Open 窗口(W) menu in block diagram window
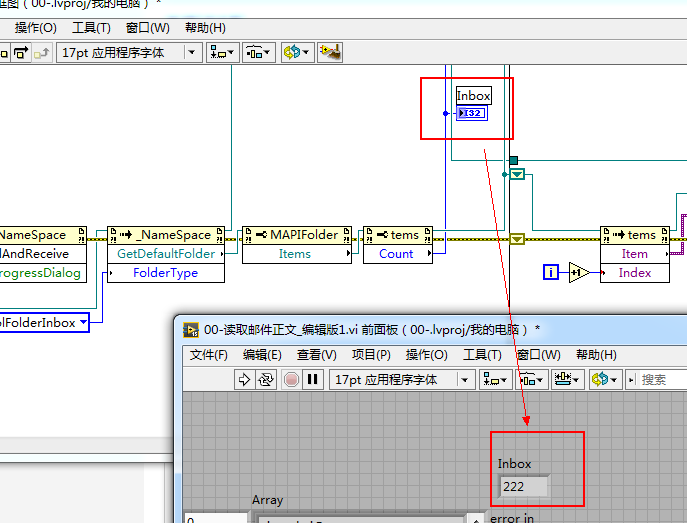687x523 pixels. 147,28
